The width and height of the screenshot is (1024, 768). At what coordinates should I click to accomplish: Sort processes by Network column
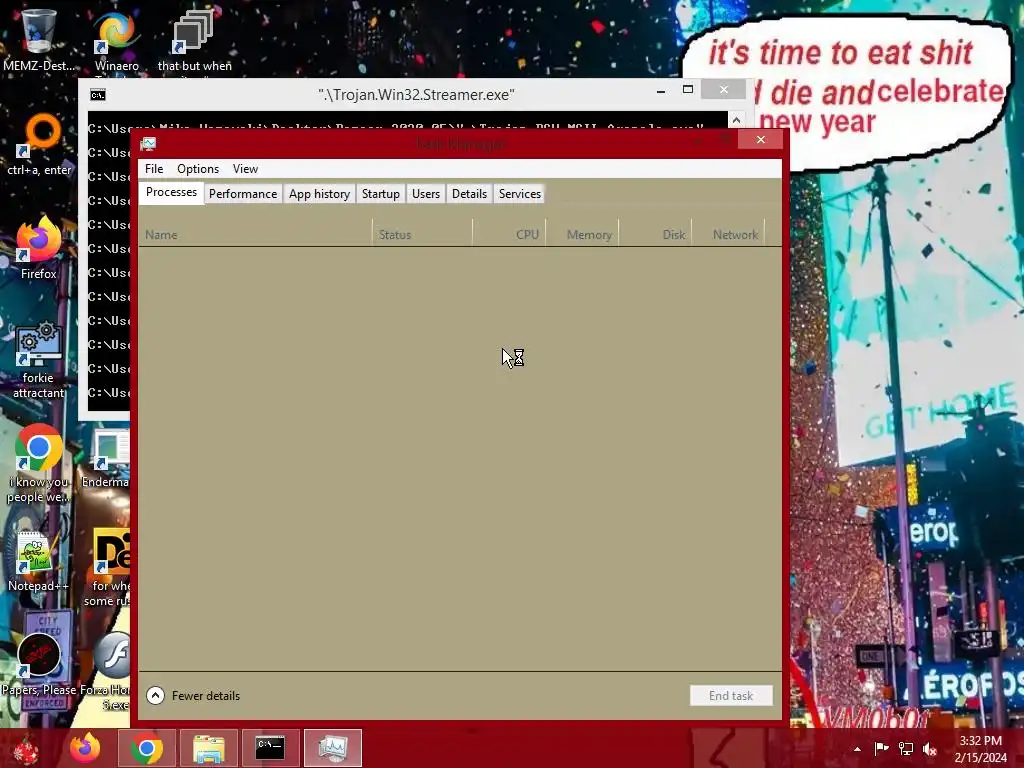tap(728, 234)
